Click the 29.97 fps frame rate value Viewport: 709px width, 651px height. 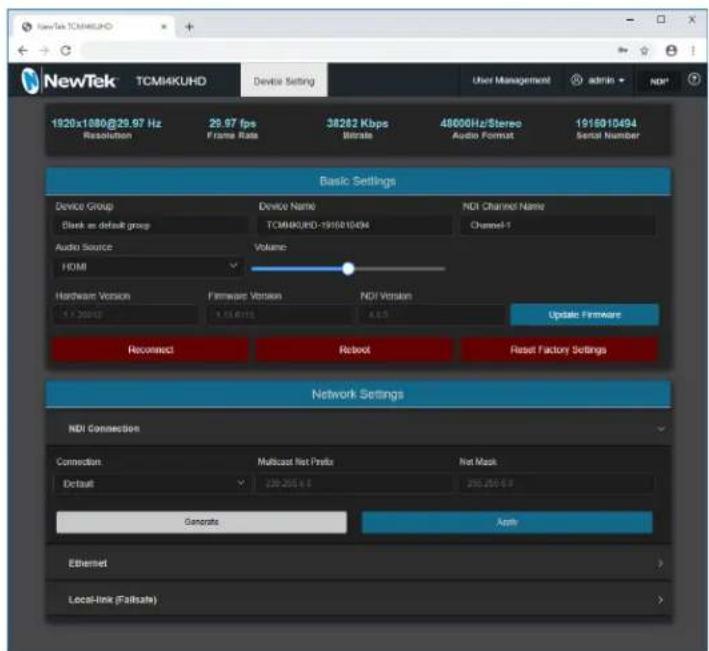[x=232, y=123]
